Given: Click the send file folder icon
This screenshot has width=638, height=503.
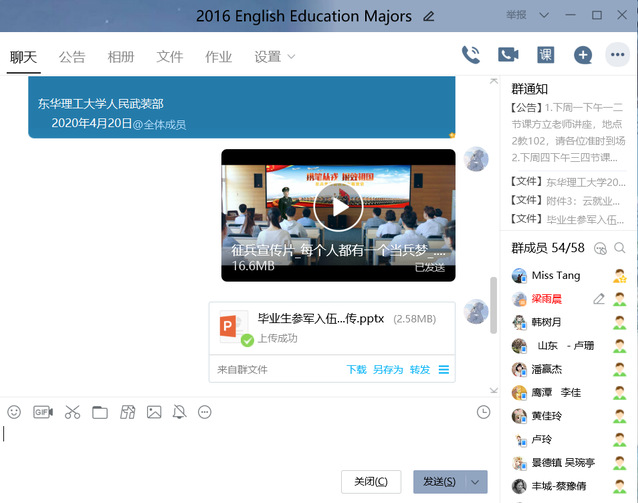Looking at the screenshot, I should 100,412.
